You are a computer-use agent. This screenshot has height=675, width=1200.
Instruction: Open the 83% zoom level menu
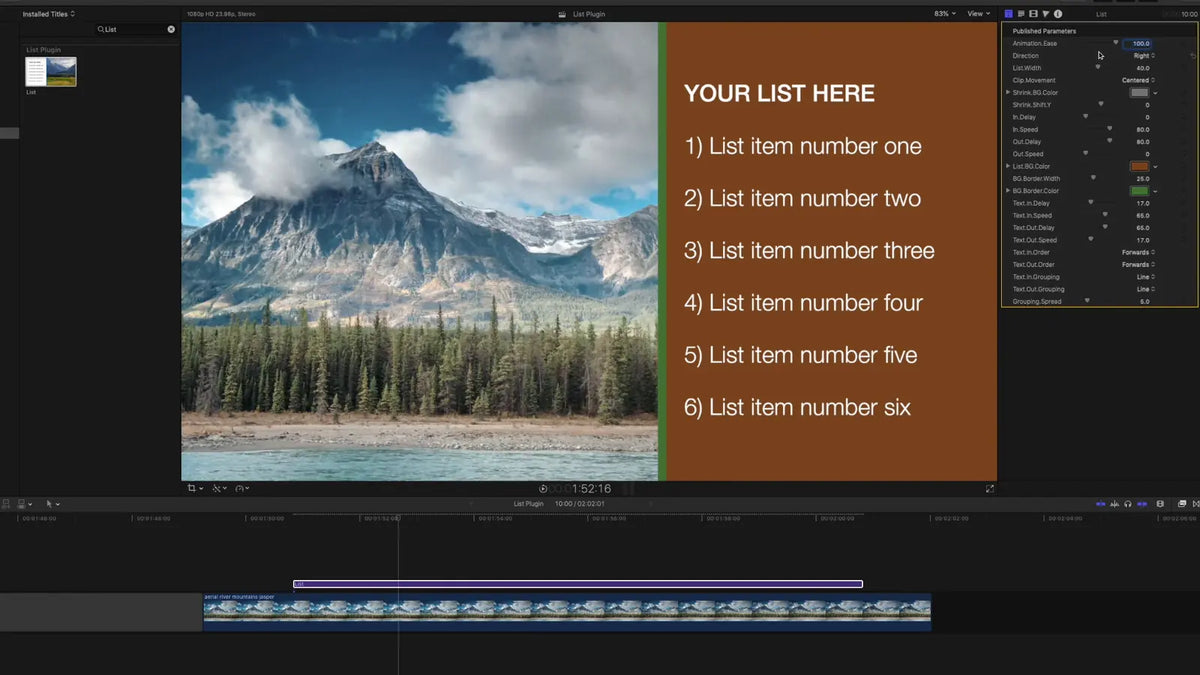[x=945, y=14]
